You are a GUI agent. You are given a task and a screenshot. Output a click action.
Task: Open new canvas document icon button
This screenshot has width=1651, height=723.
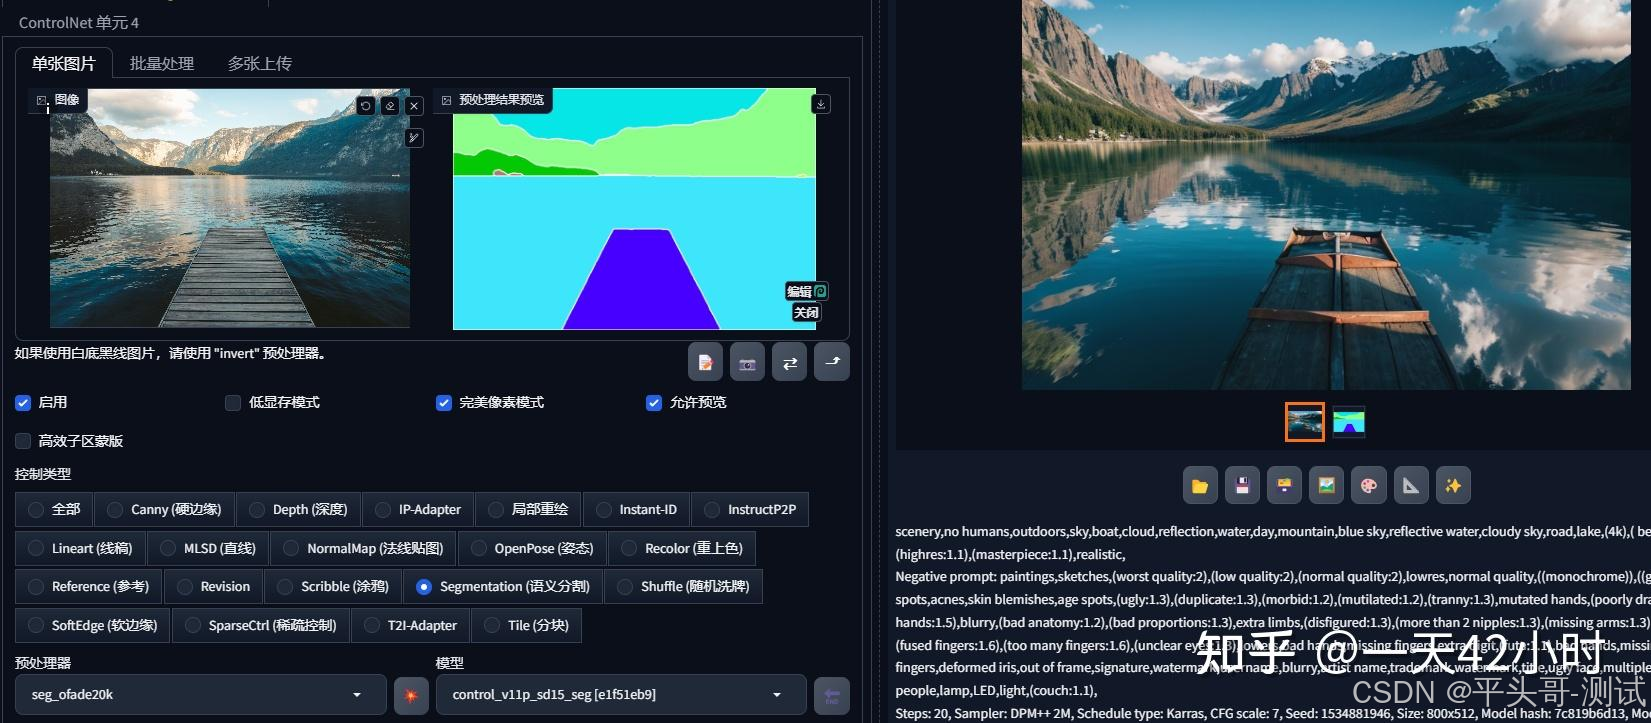click(x=705, y=362)
